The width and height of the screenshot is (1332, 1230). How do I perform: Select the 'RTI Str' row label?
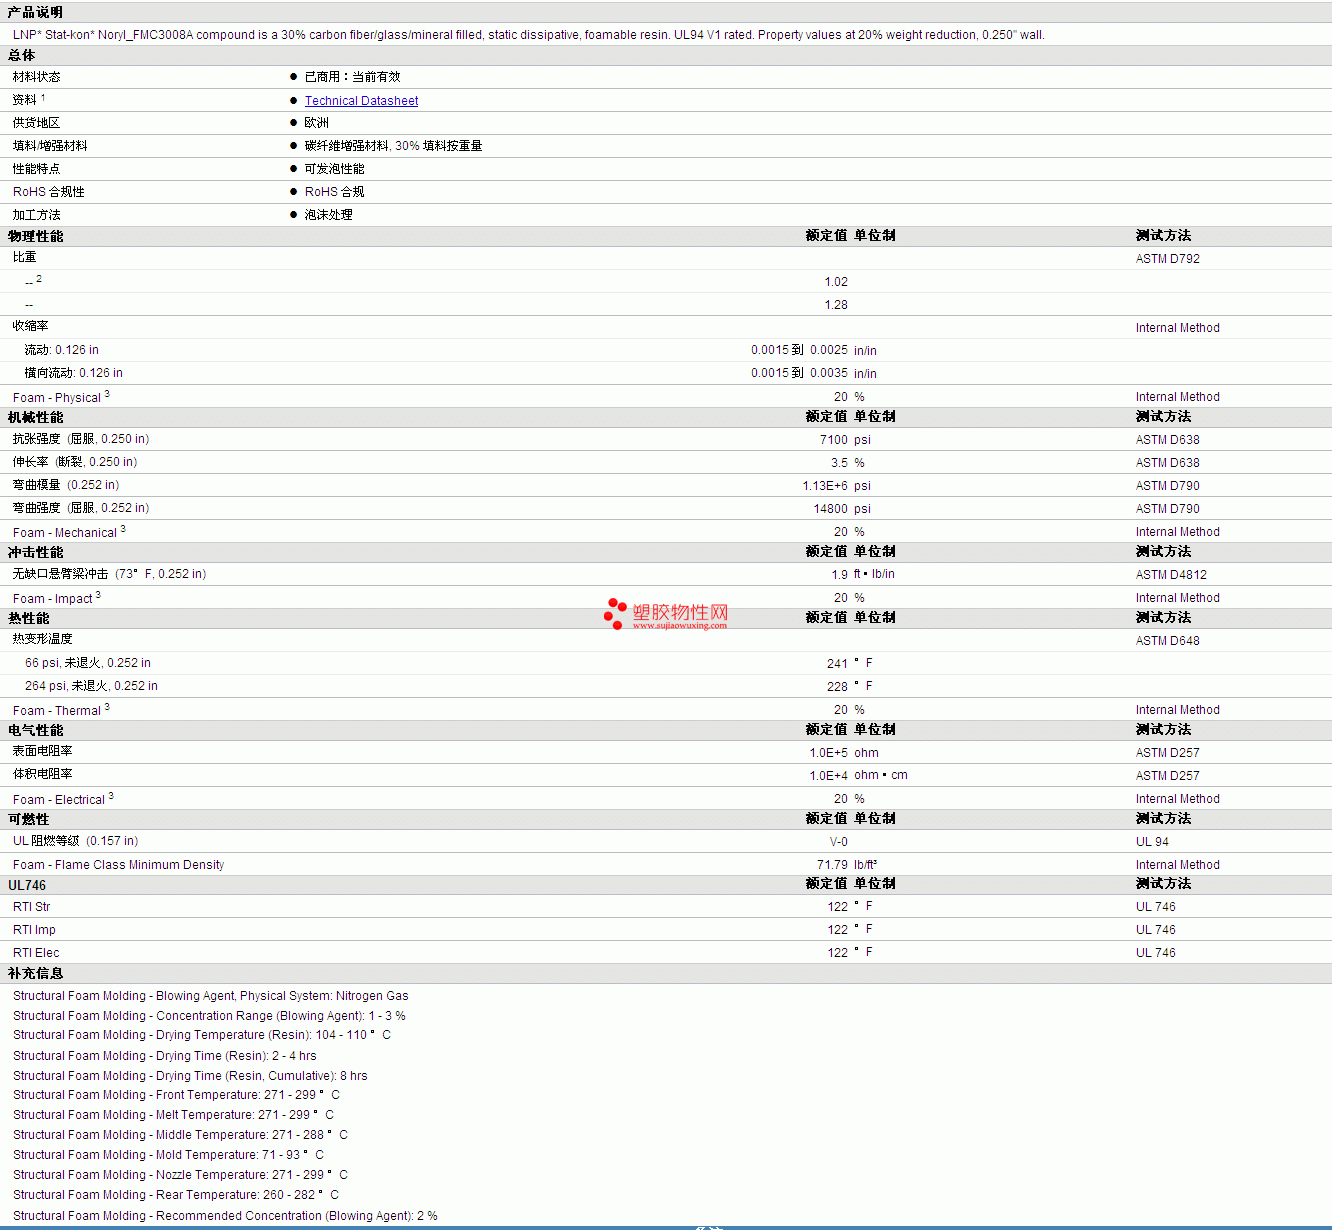coord(31,907)
